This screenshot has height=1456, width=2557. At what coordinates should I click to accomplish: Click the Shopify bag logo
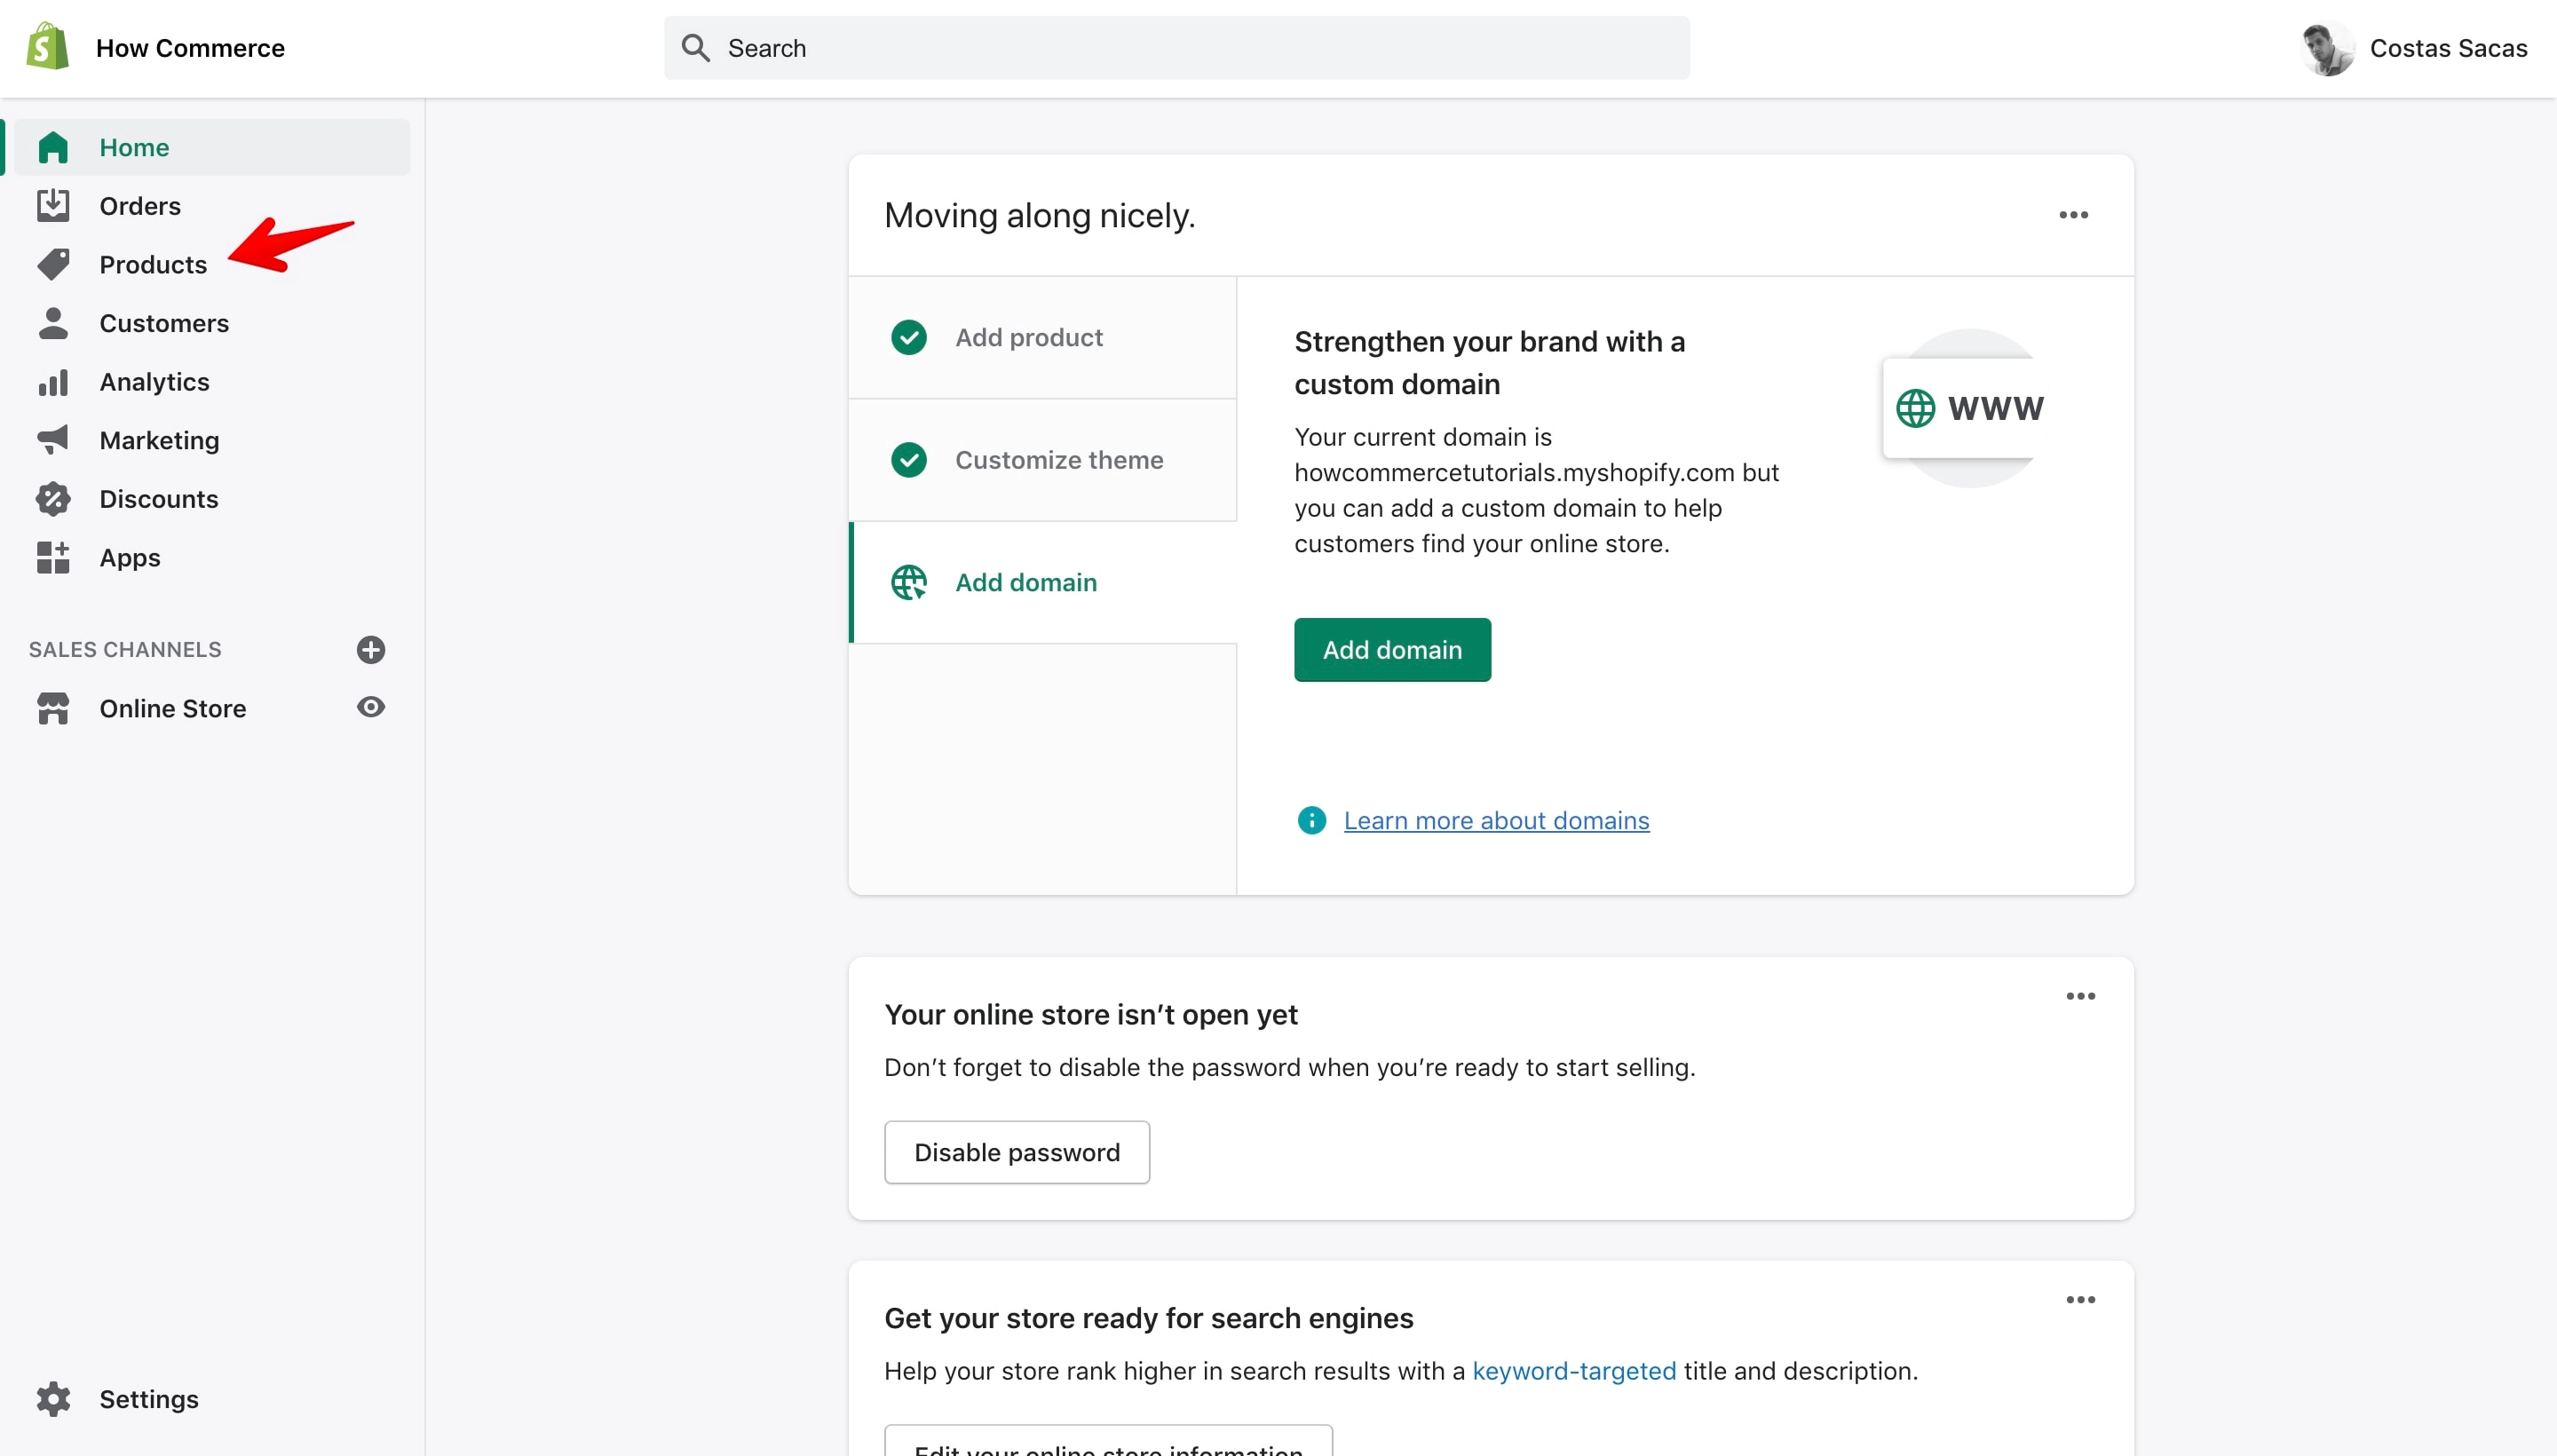[47, 47]
